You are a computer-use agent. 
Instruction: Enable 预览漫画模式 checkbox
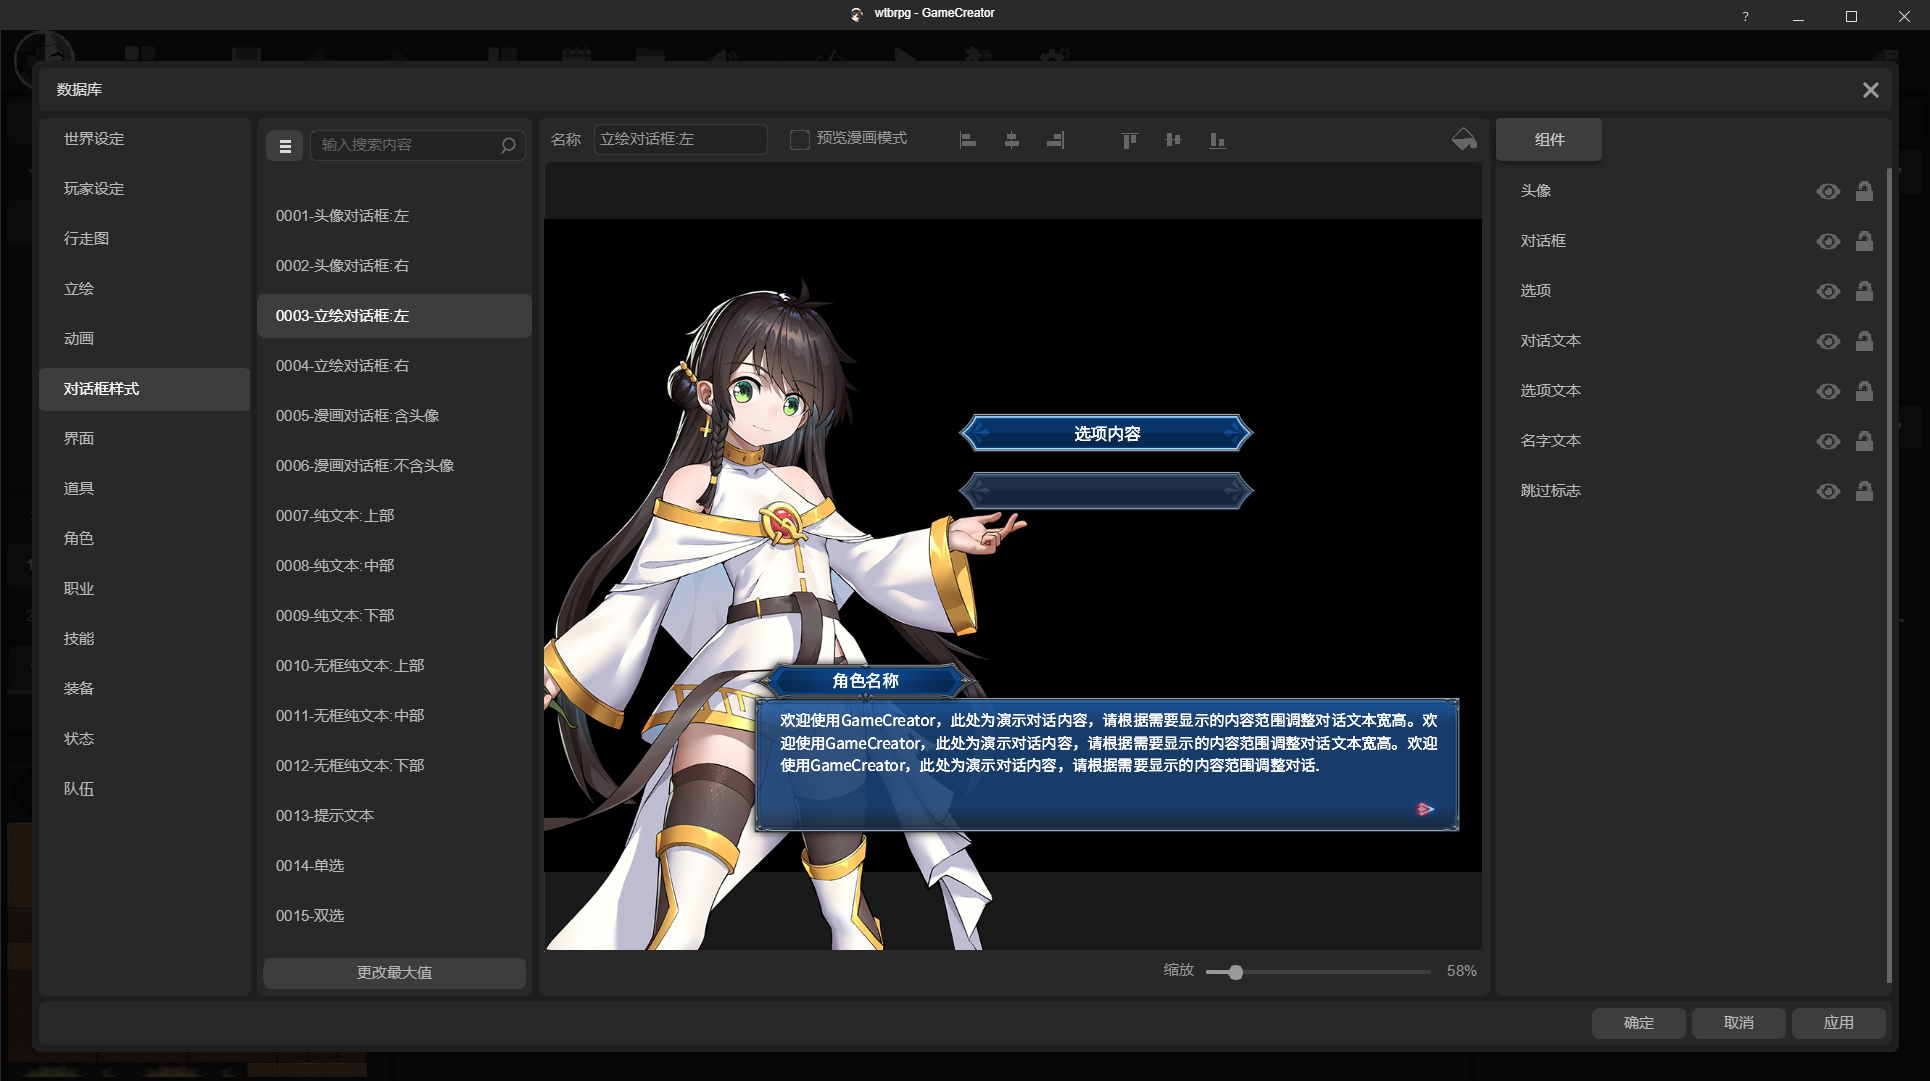point(799,140)
